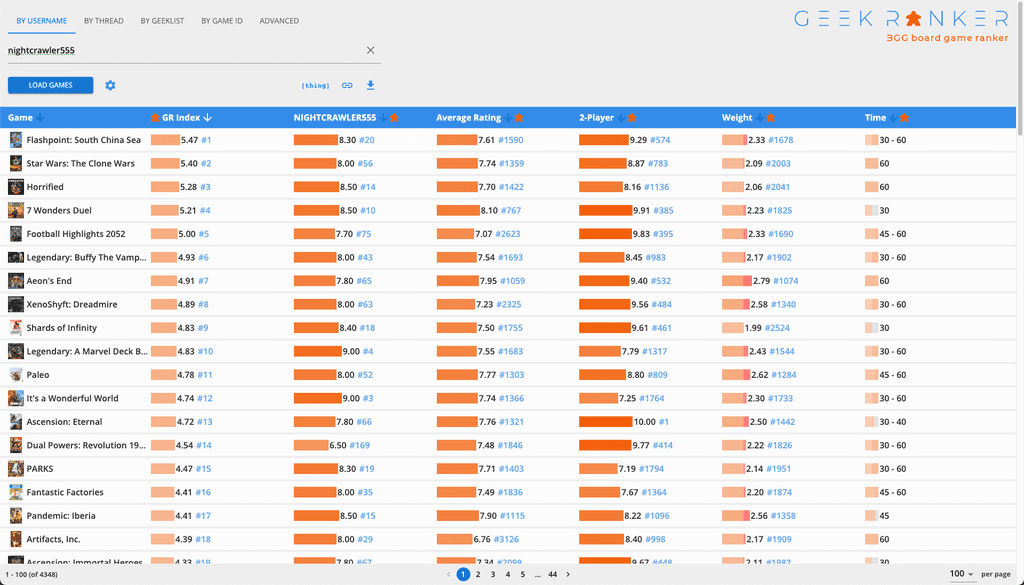Click Ascension: Eternal 2-Player rank #1
Image resolution: width=1024 pixels, height=585 pixels.
tap(664, 422)
